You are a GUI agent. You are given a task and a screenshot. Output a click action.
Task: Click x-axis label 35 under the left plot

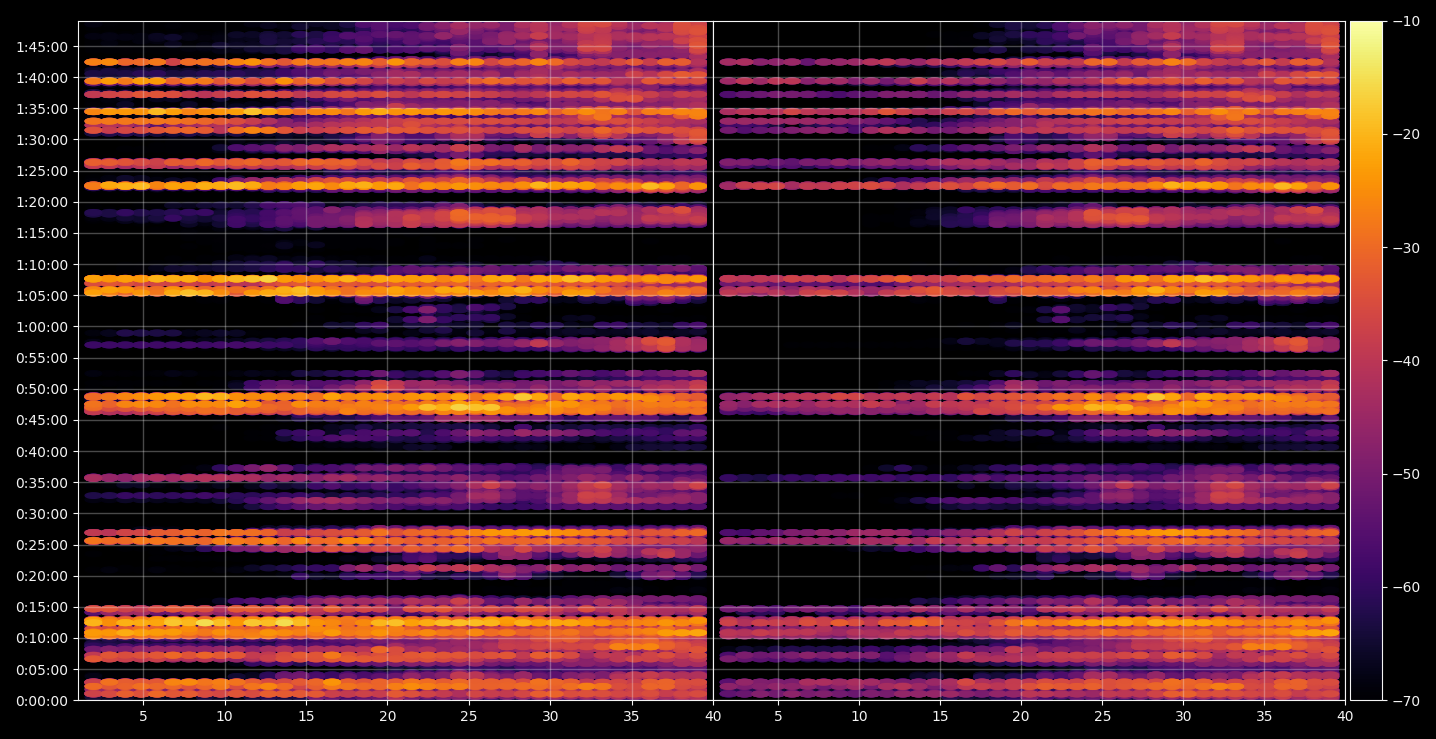click(632, 716)
